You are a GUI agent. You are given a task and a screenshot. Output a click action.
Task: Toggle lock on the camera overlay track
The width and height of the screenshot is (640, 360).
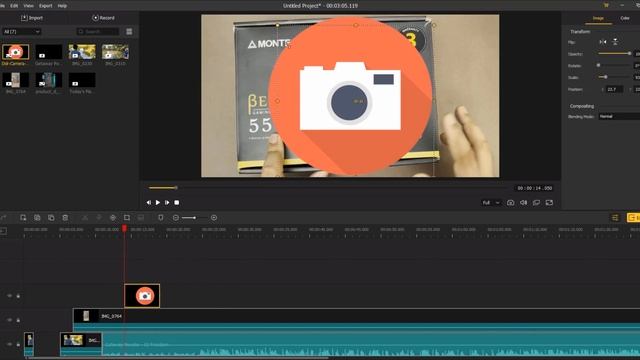click(18, 296)
